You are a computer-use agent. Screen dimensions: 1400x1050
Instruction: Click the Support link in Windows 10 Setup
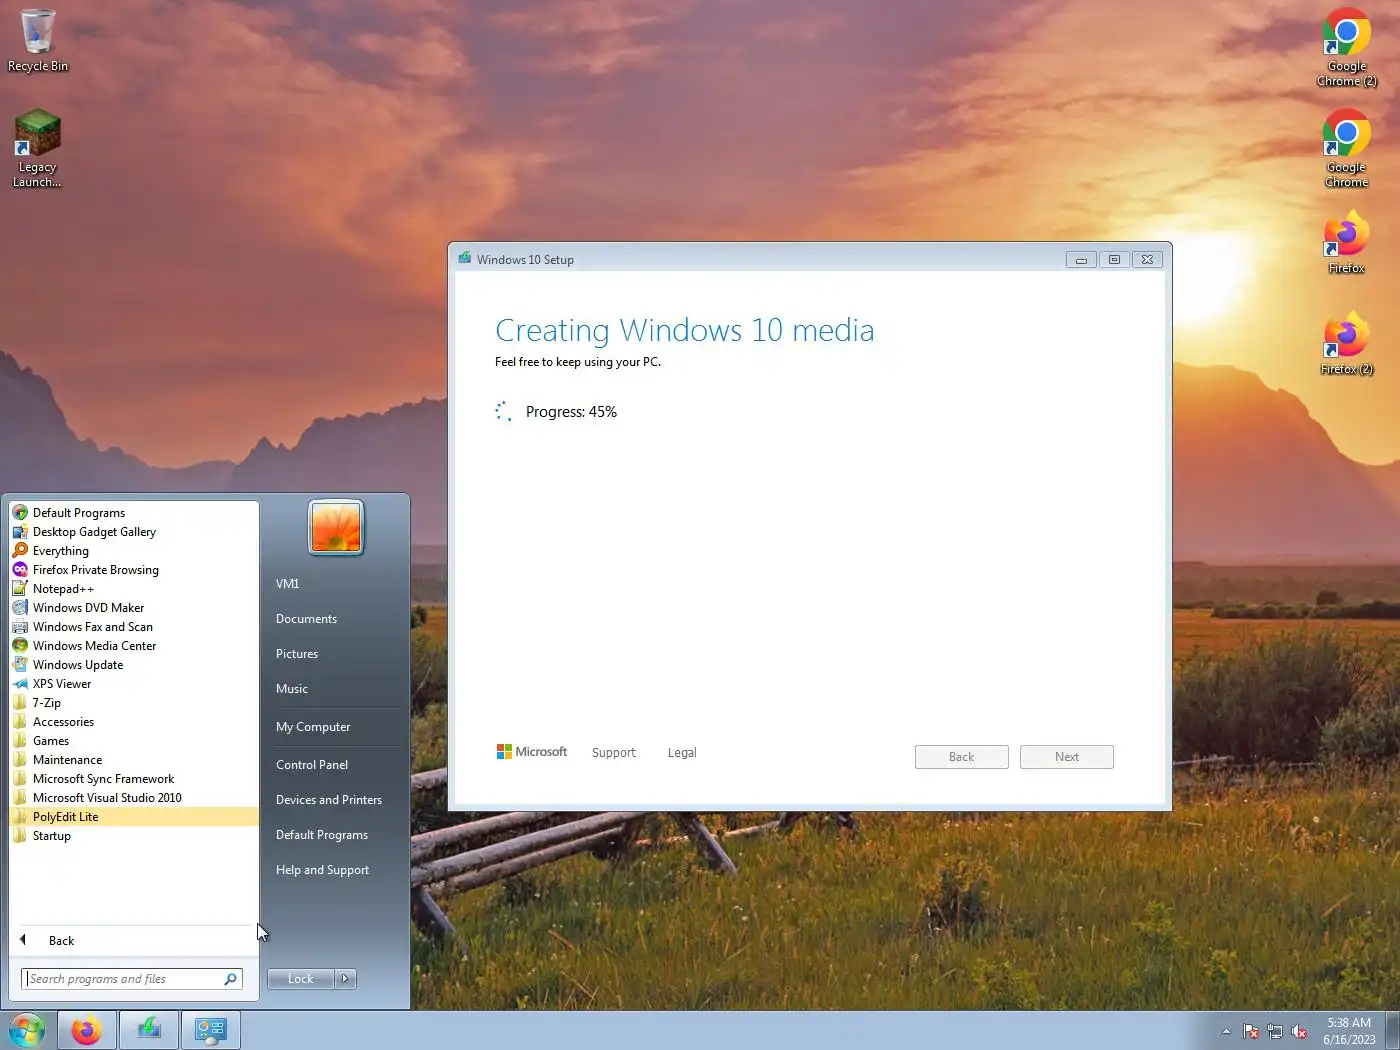coord(613,753)
